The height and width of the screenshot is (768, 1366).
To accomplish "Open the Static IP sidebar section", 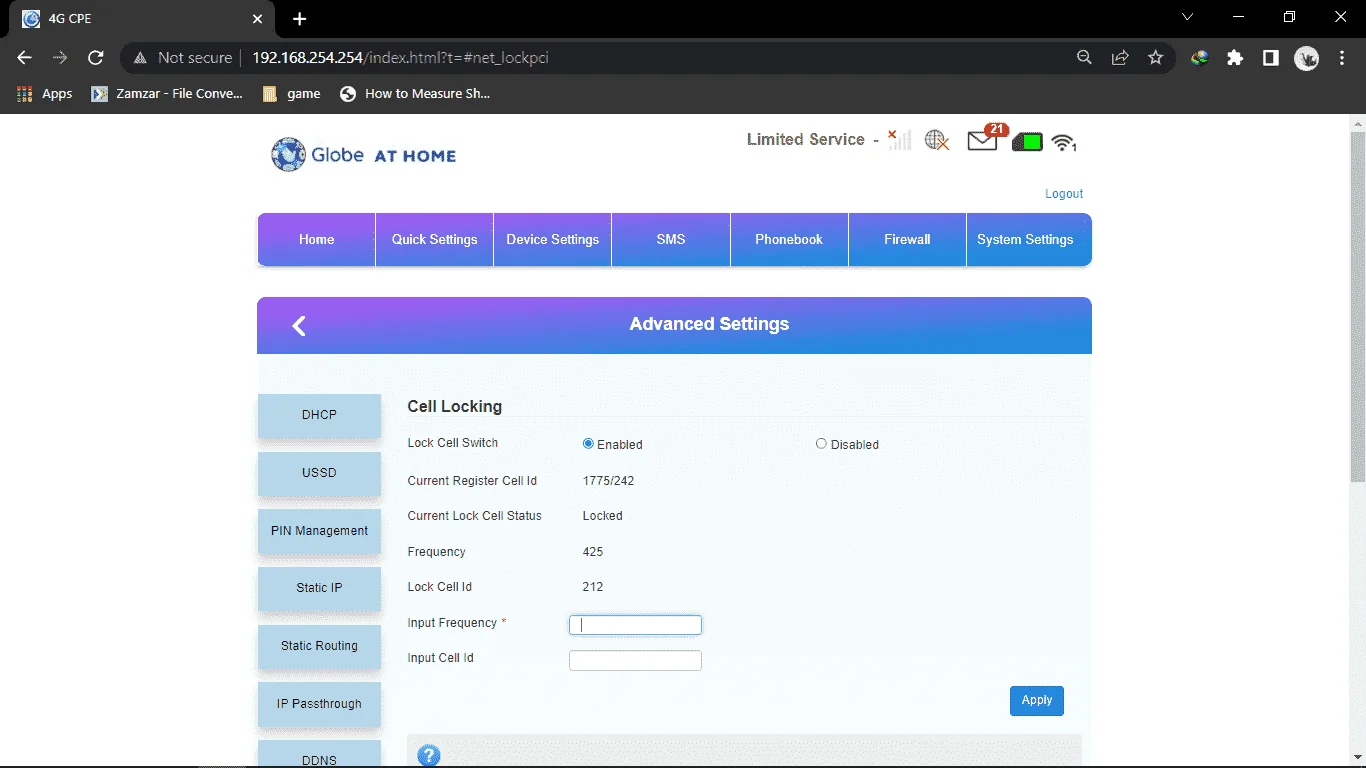I will click(x=319, y=588).
